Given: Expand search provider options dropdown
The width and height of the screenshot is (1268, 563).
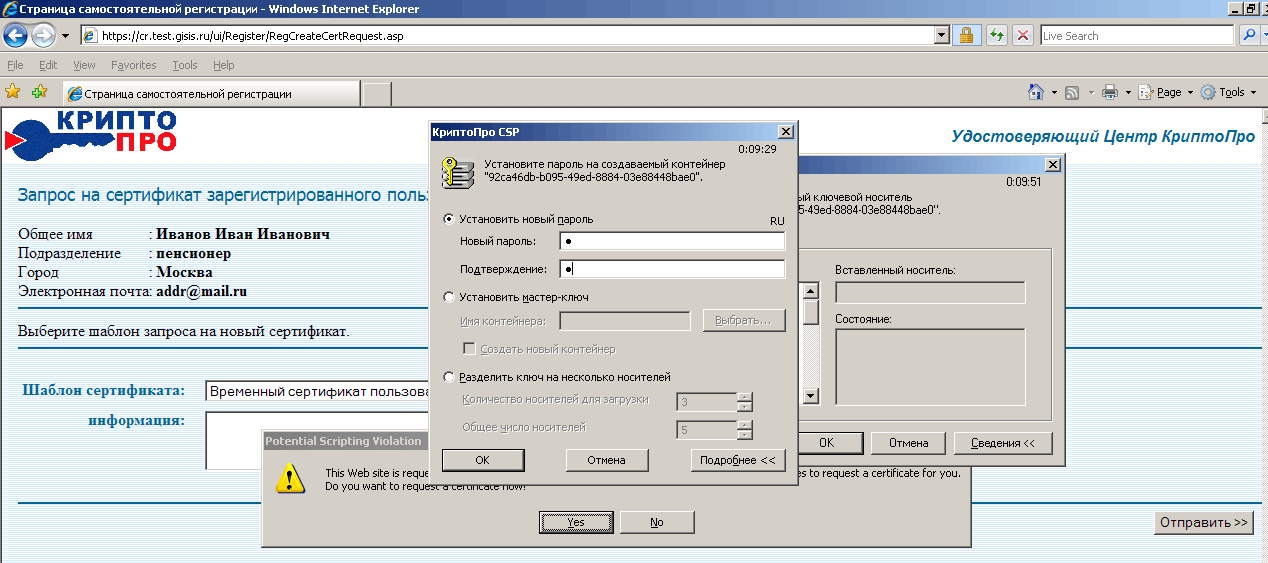Looking at the screenshot, I should click(1263, 35).
